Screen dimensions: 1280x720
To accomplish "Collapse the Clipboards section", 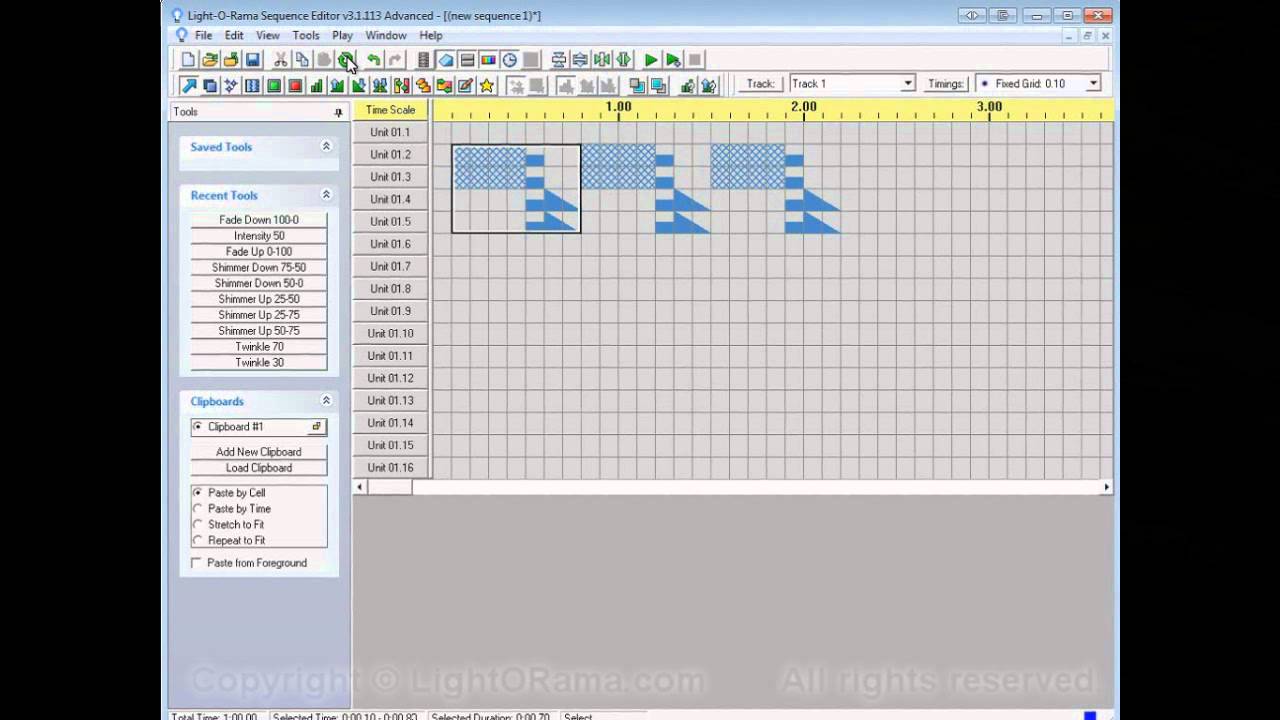I will [326, 401].
